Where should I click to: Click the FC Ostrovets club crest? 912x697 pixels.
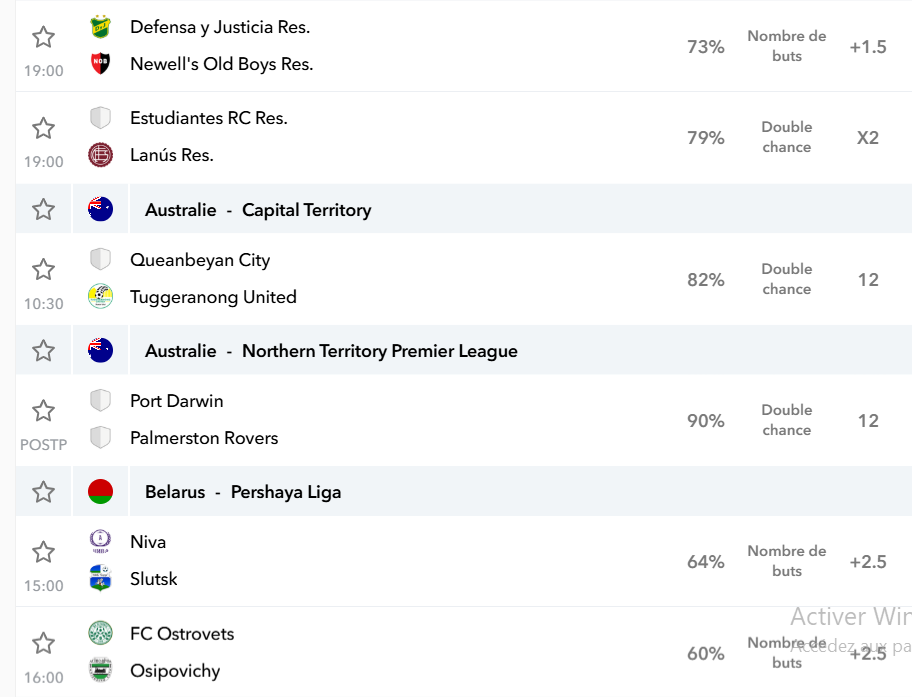(x=100, y=633)
